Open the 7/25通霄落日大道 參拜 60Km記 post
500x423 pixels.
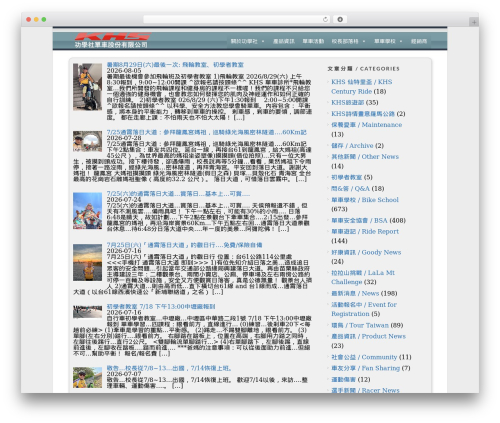(206, 132)
